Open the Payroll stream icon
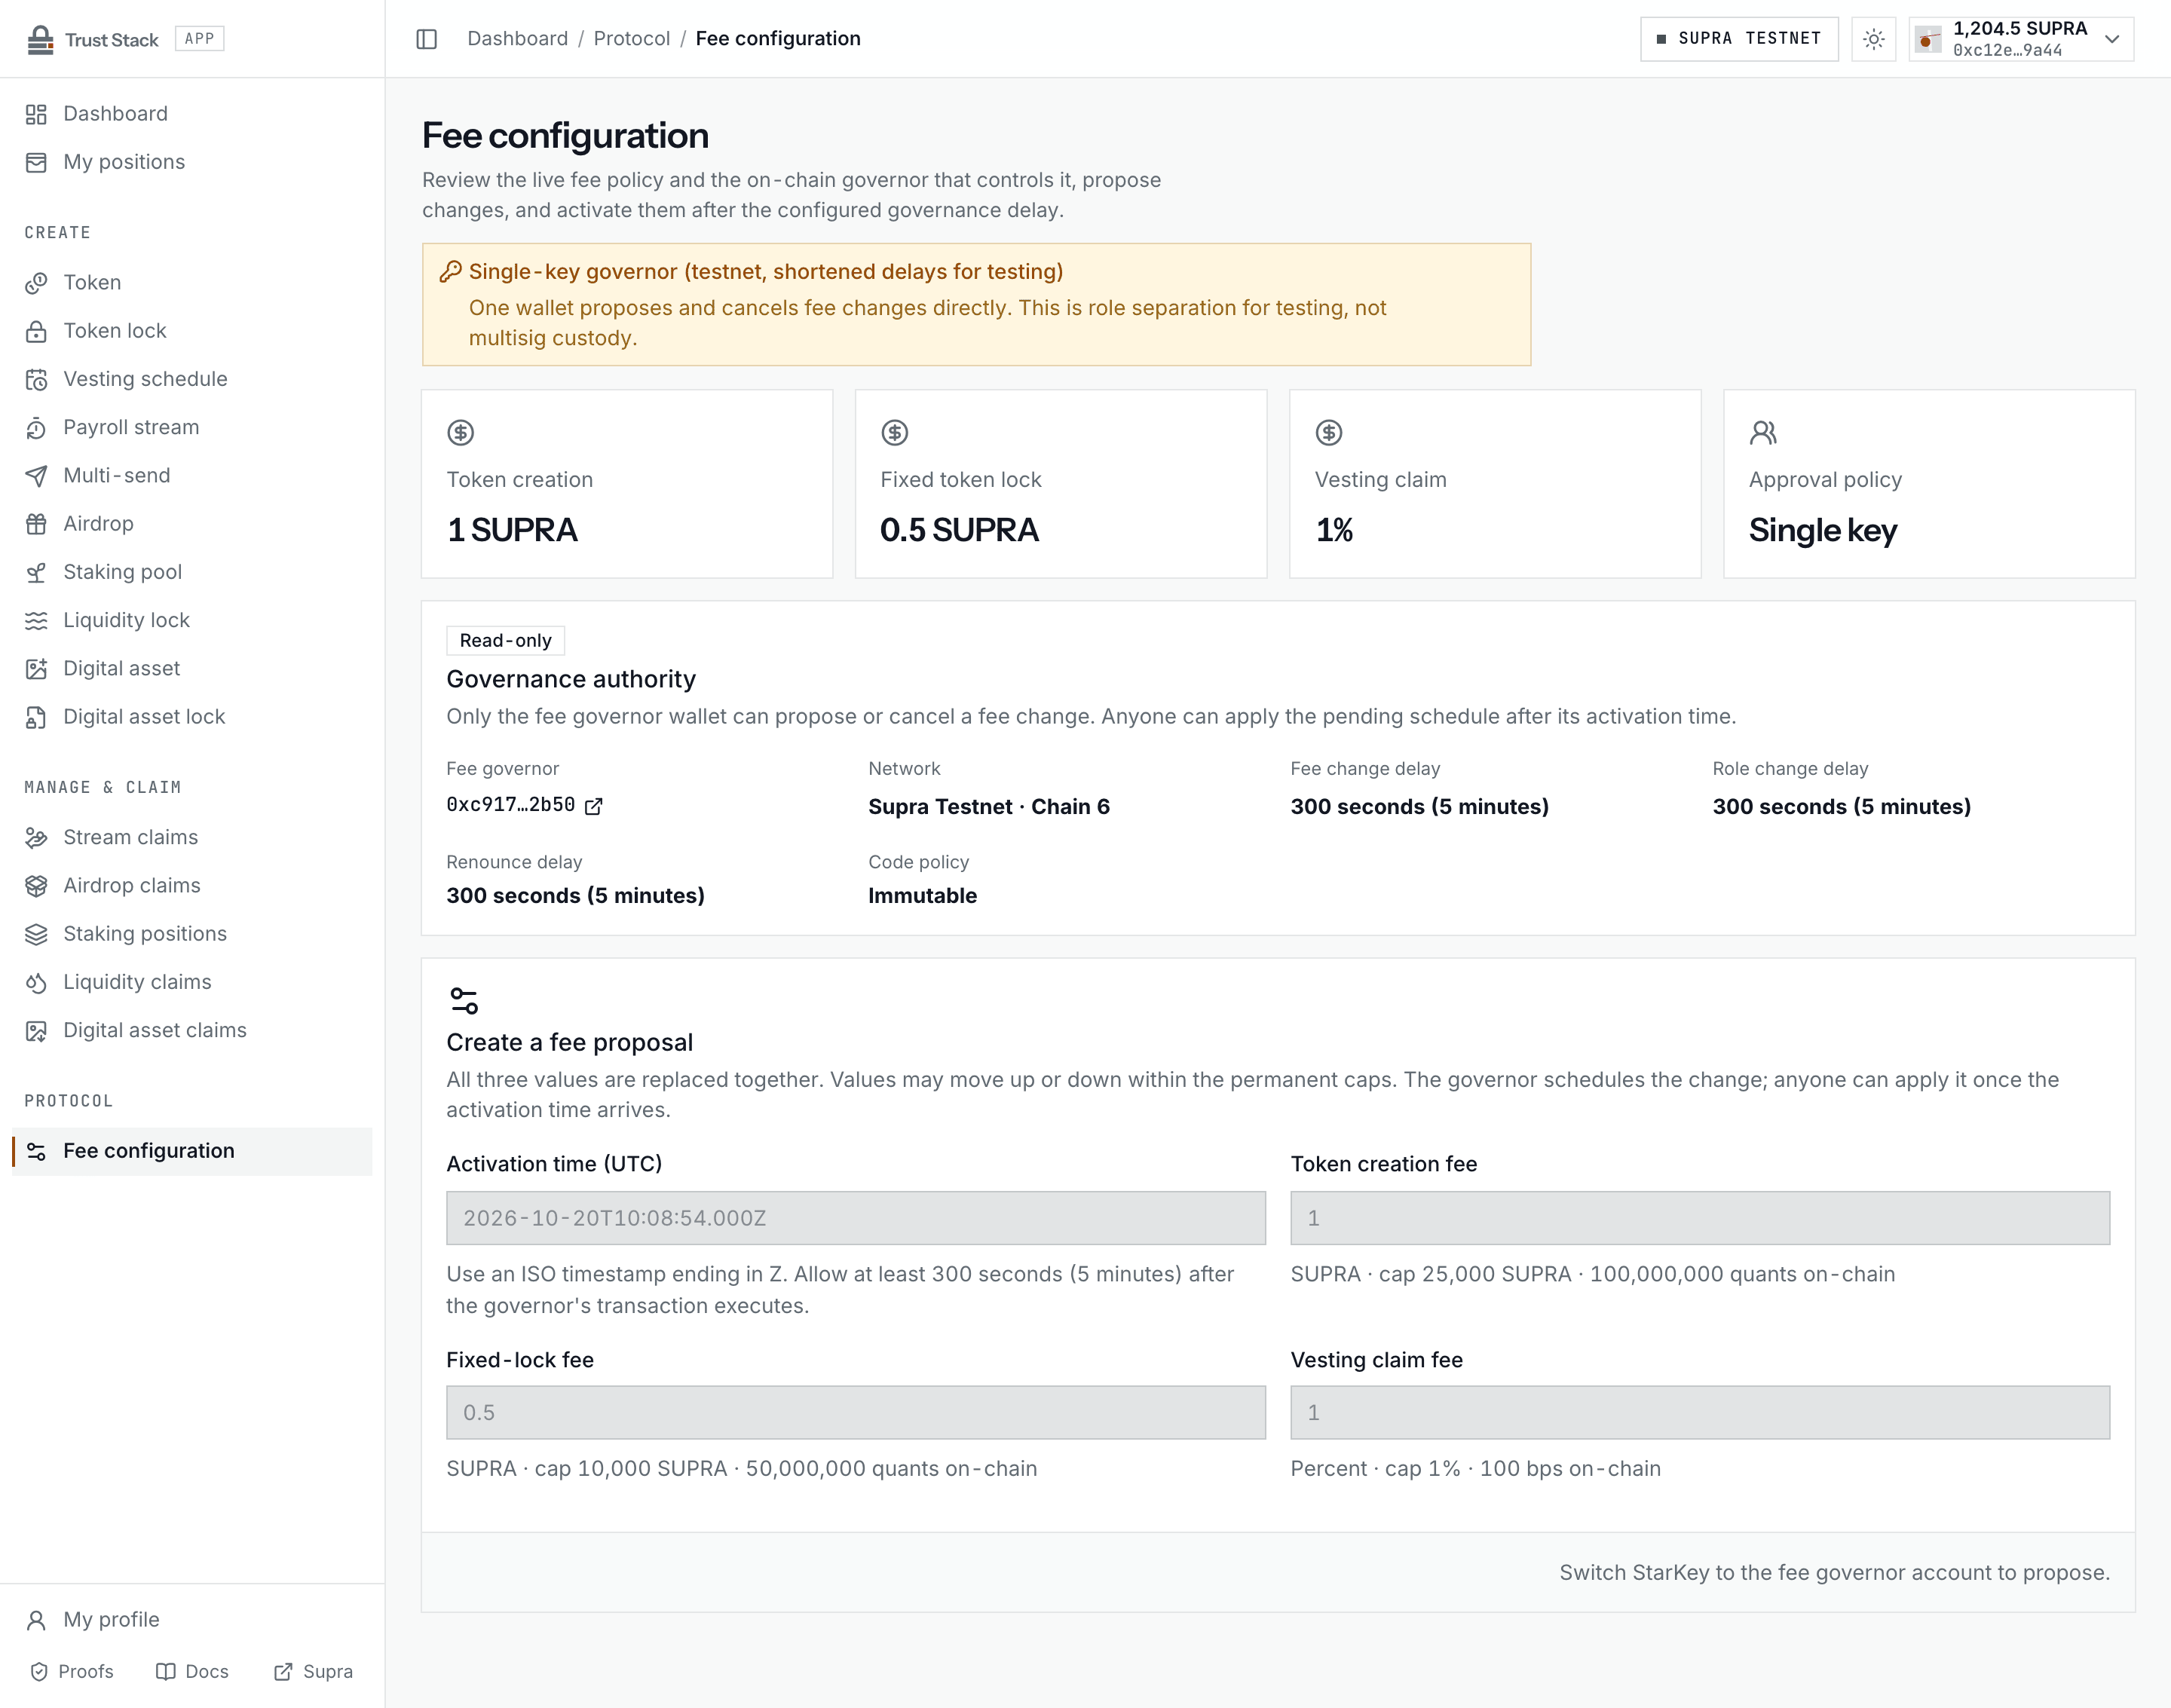This screenshot has width=2171, height=1708. tap(36, 428)
